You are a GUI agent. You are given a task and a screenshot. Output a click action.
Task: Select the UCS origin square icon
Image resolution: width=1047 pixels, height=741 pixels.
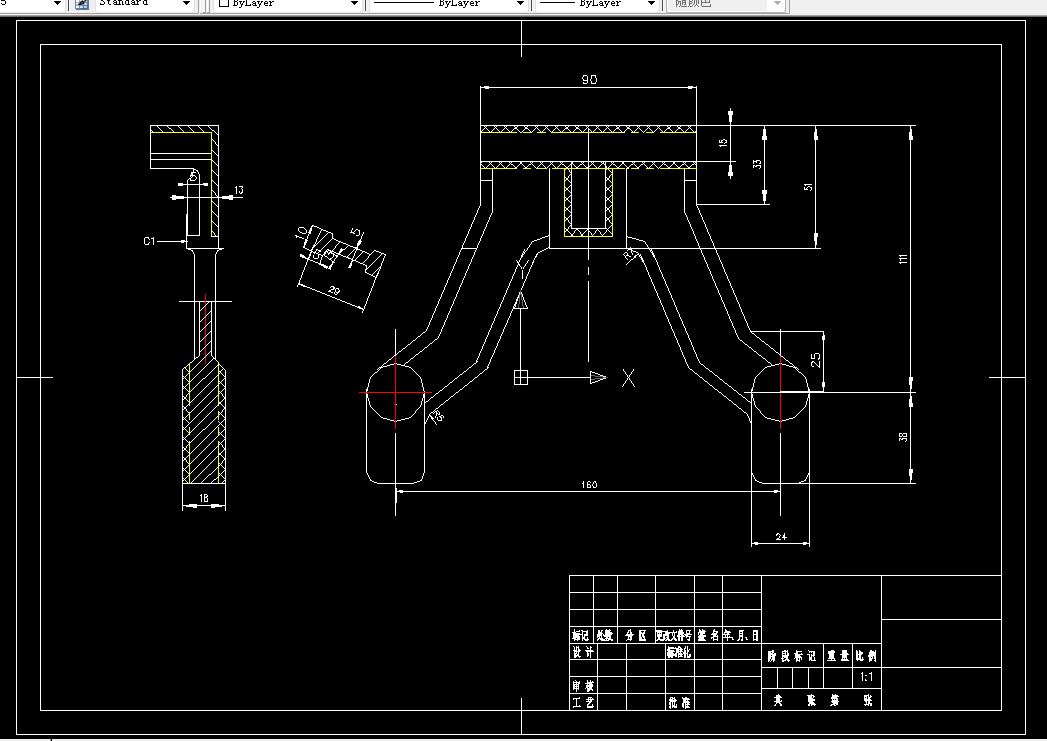pos(521,378)
